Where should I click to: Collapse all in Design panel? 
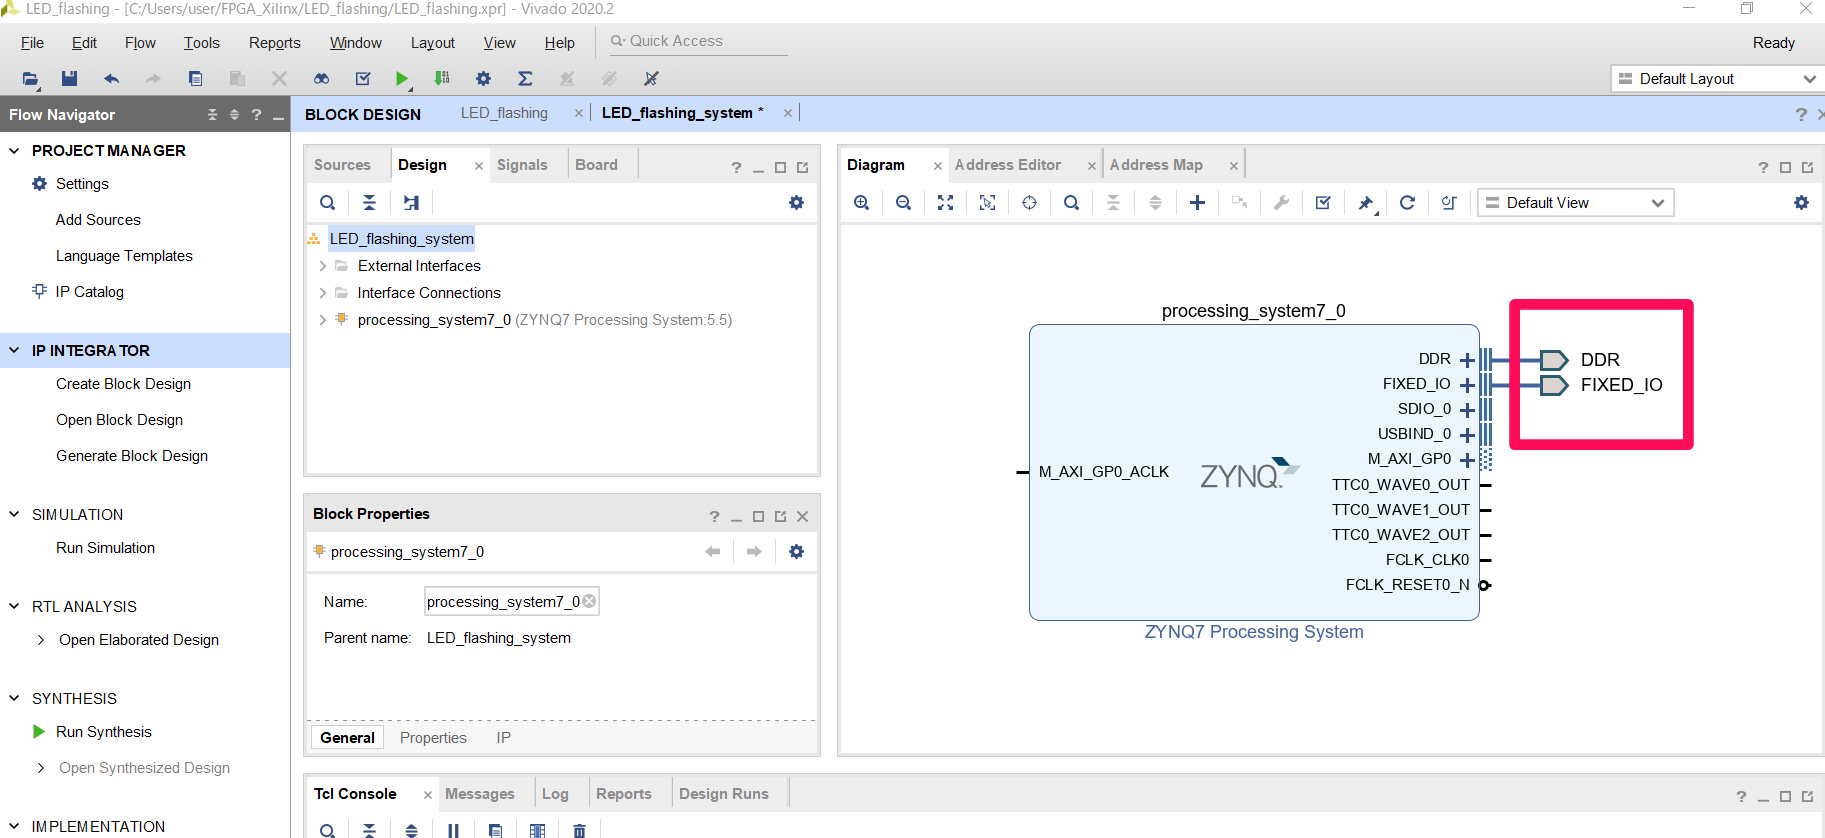[x=369, y=203]
